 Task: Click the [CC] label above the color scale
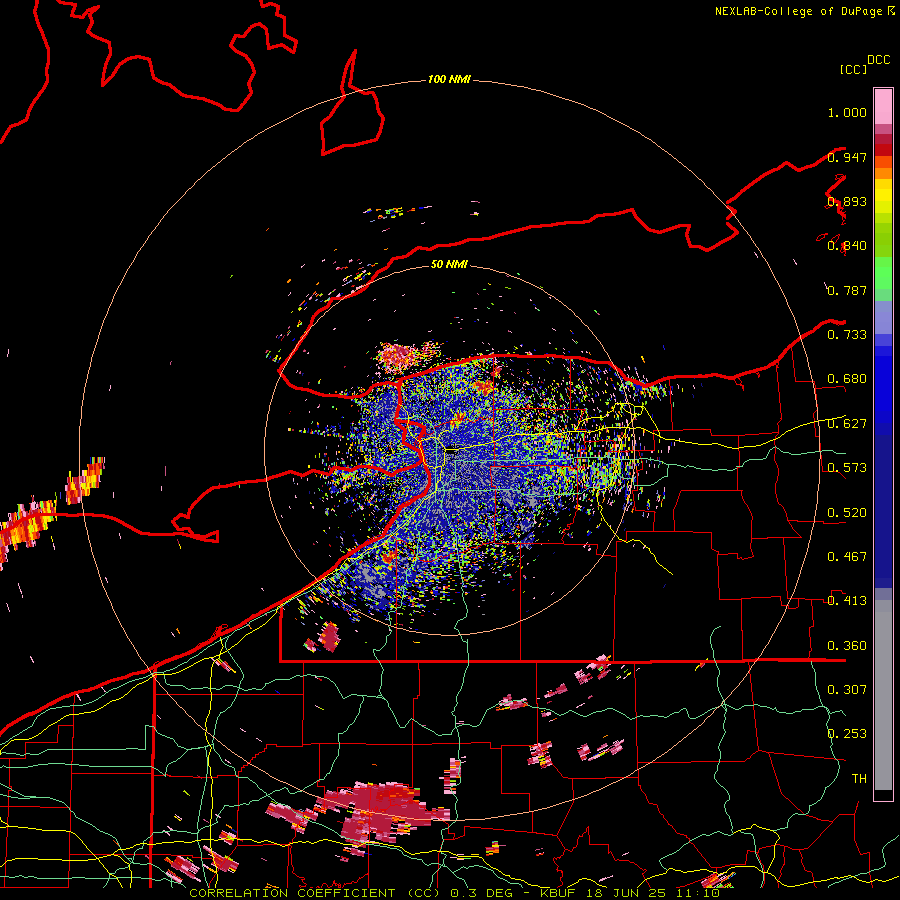click(x=854, y=69)
